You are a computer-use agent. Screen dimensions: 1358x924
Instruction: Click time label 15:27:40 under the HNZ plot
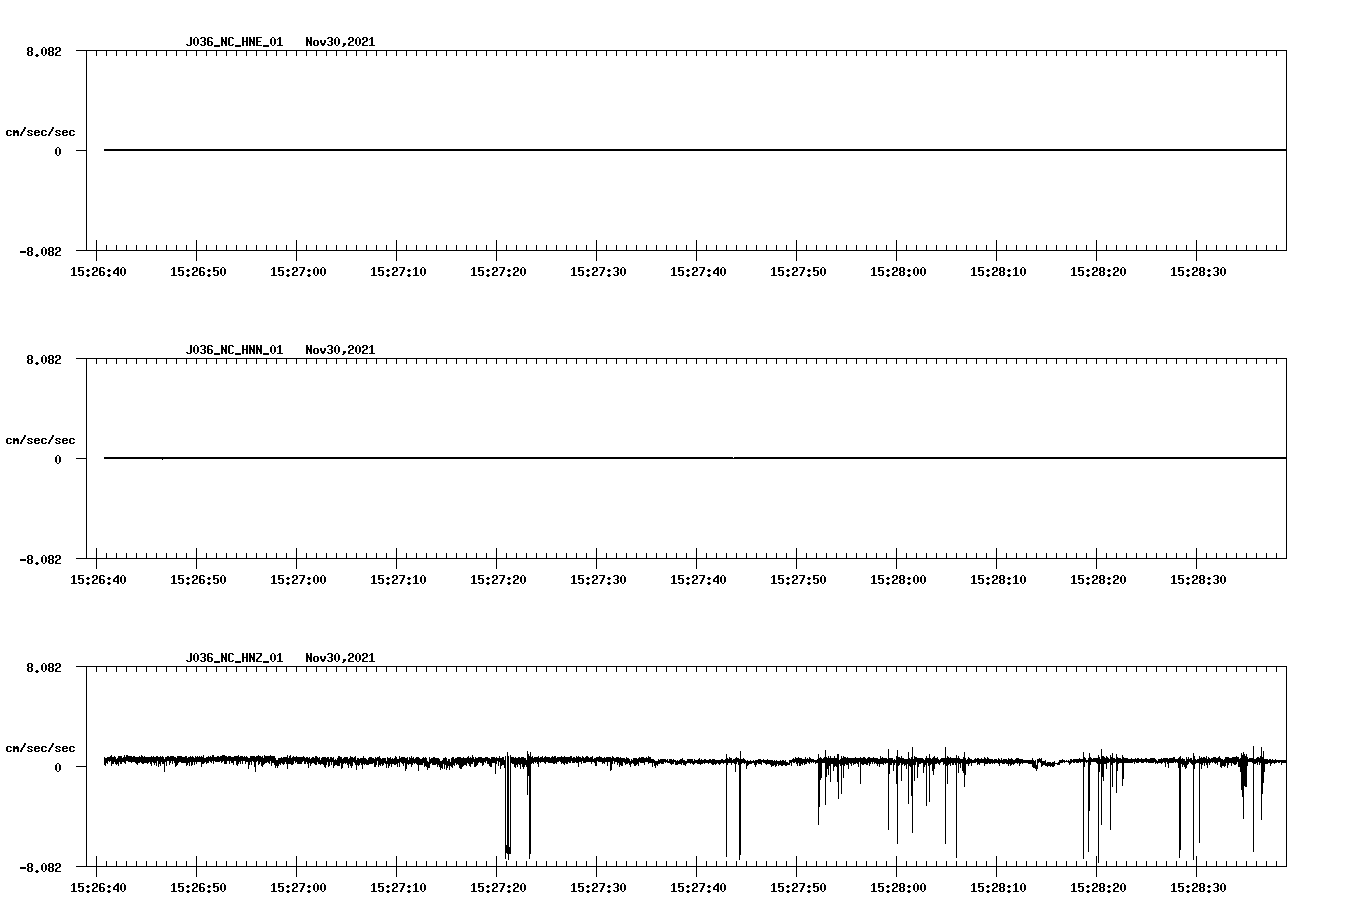[x=698, y=888]
